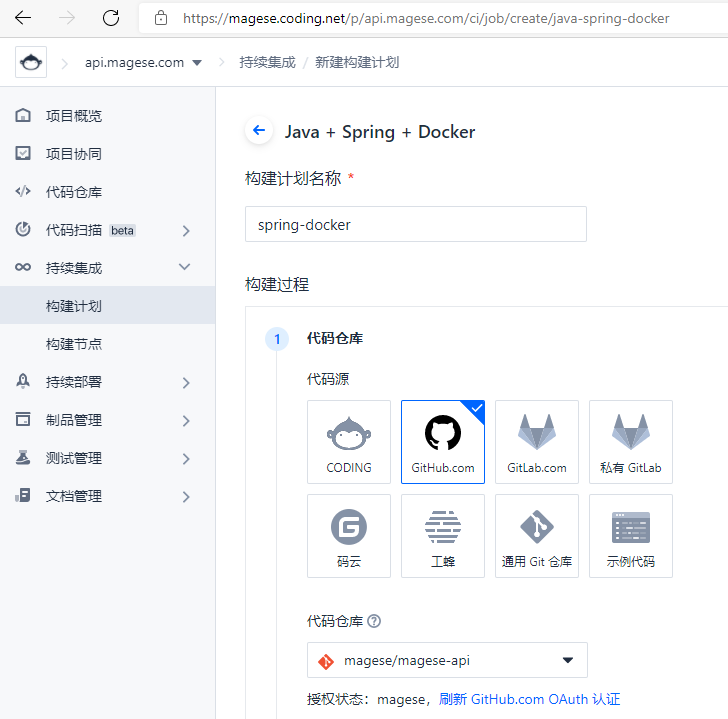Click the 项目概览 home icon

[x=23, y=115]
